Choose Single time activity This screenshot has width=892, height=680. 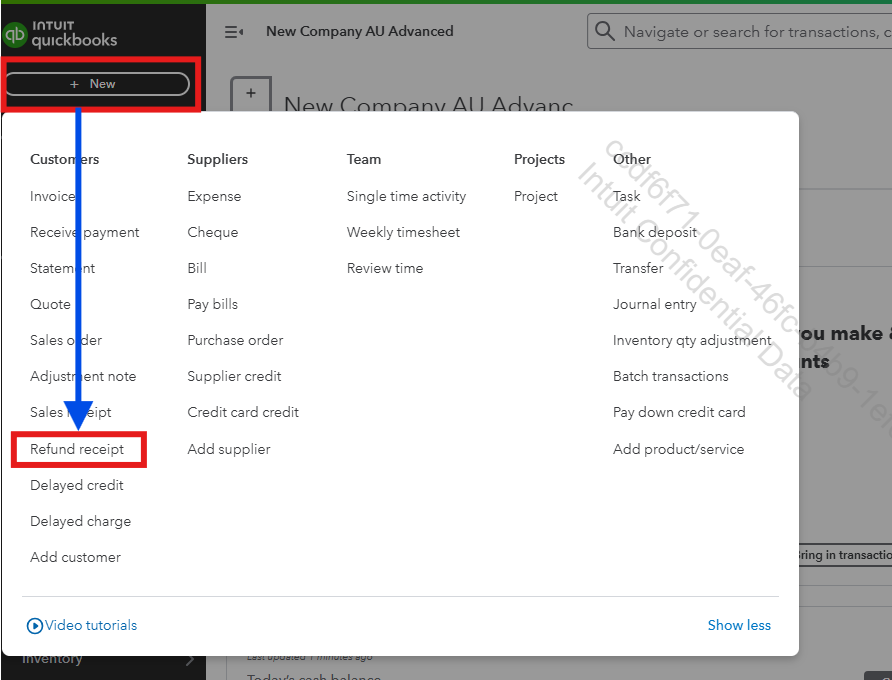tap(406, 196)
